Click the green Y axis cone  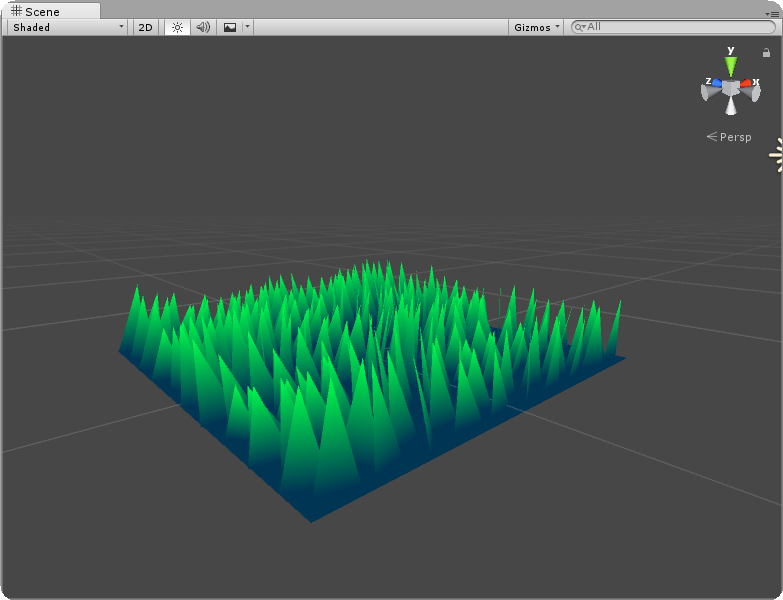(x=731, y=67)
